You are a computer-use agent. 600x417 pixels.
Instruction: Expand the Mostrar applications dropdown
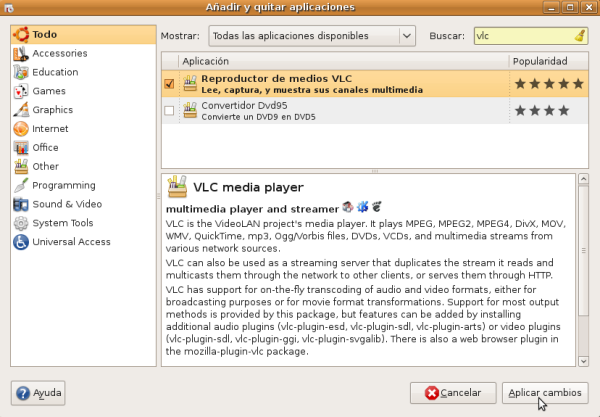coord(311,36)
